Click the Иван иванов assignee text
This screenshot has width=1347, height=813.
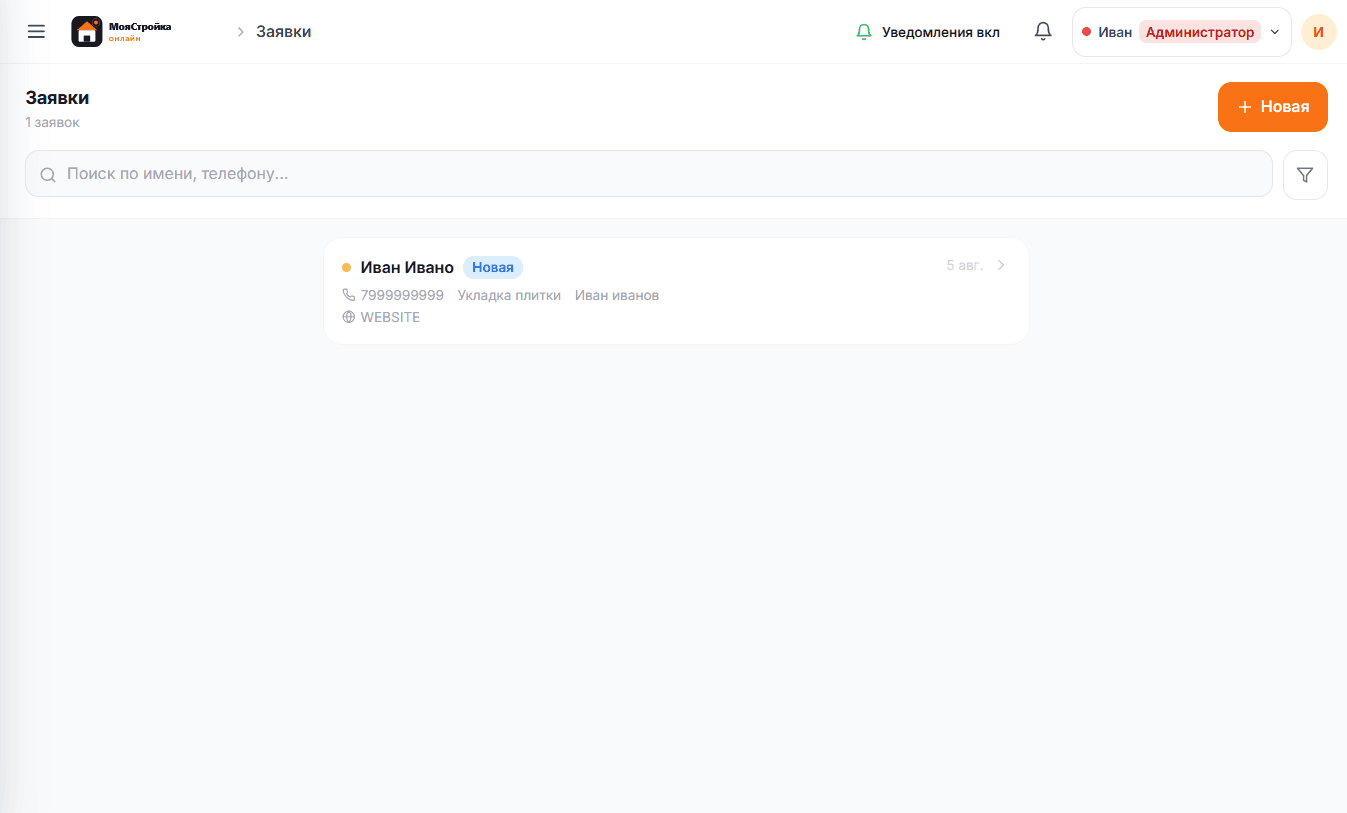pos(617,295)
